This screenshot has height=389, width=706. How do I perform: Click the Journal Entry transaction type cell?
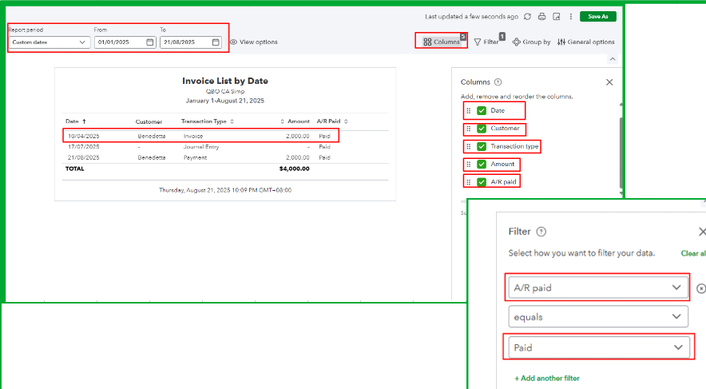coord(201,147)
